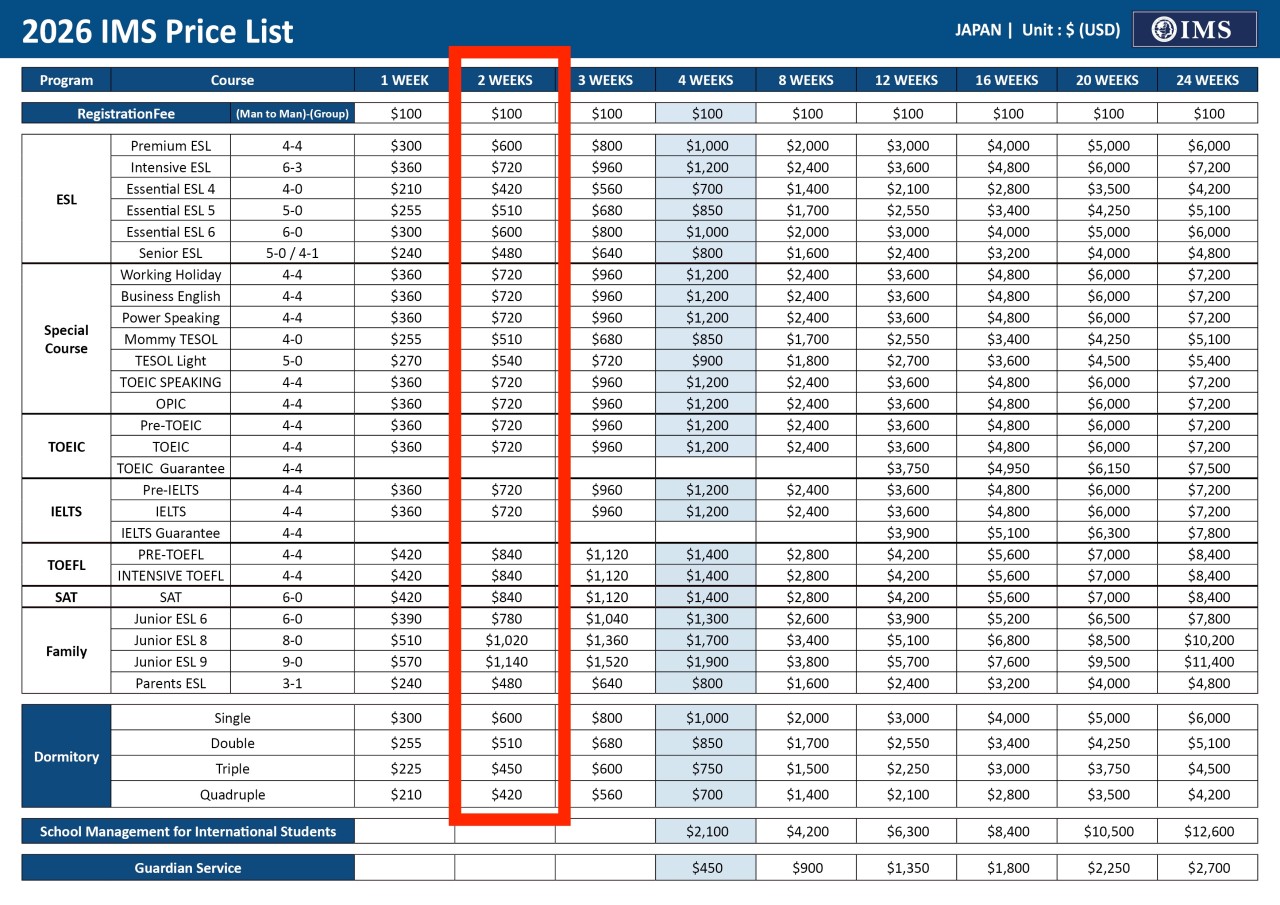Select the 4 WEEKS column header
Image resolution: width=1280 pixels, height=905 pixels.
point(706,80)
